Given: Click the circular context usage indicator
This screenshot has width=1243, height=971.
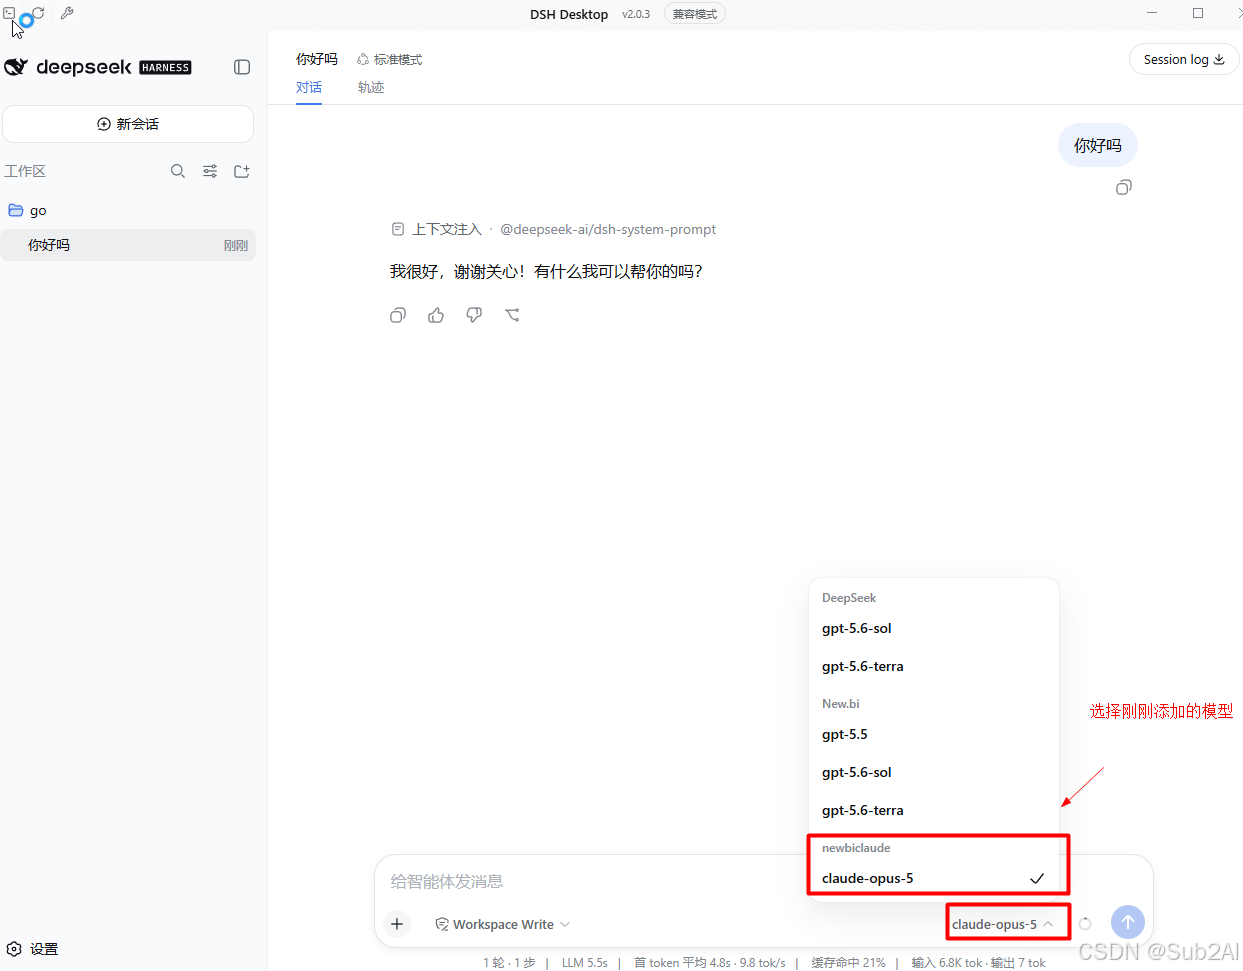Looking at the screenshot, I should click(x=1085, y=924).
